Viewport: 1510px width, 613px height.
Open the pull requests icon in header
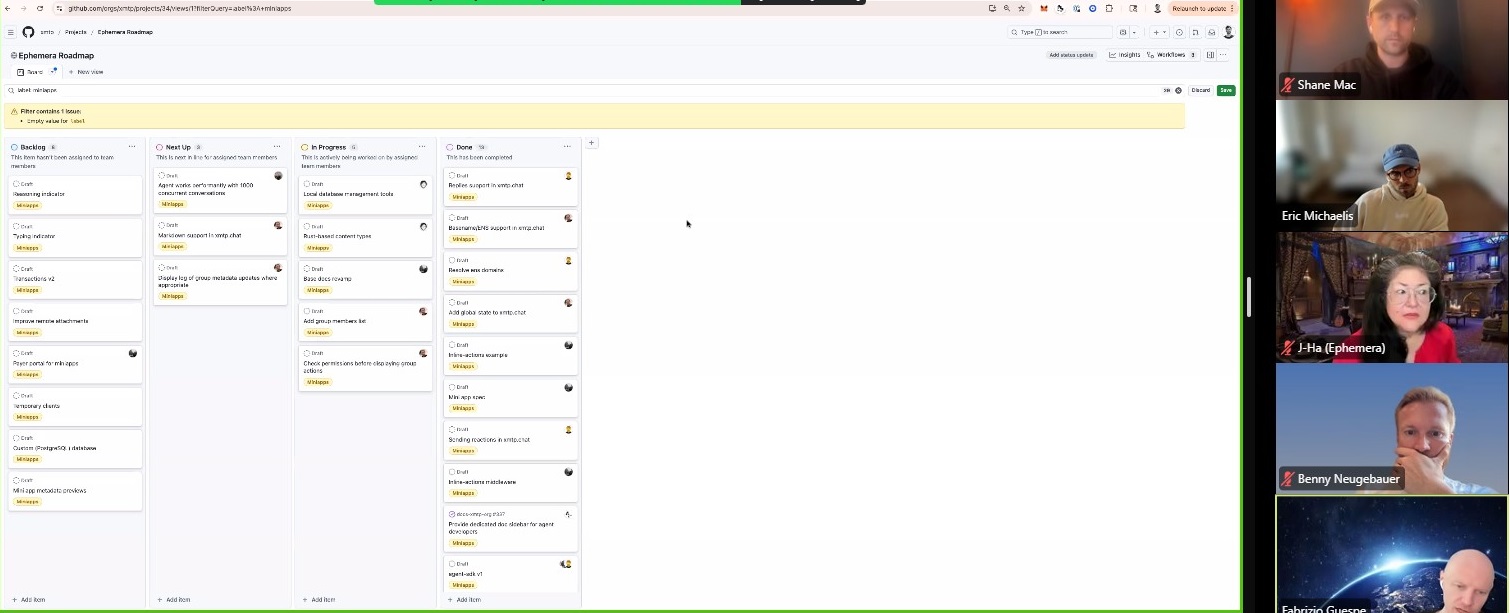pos(1195,32)
